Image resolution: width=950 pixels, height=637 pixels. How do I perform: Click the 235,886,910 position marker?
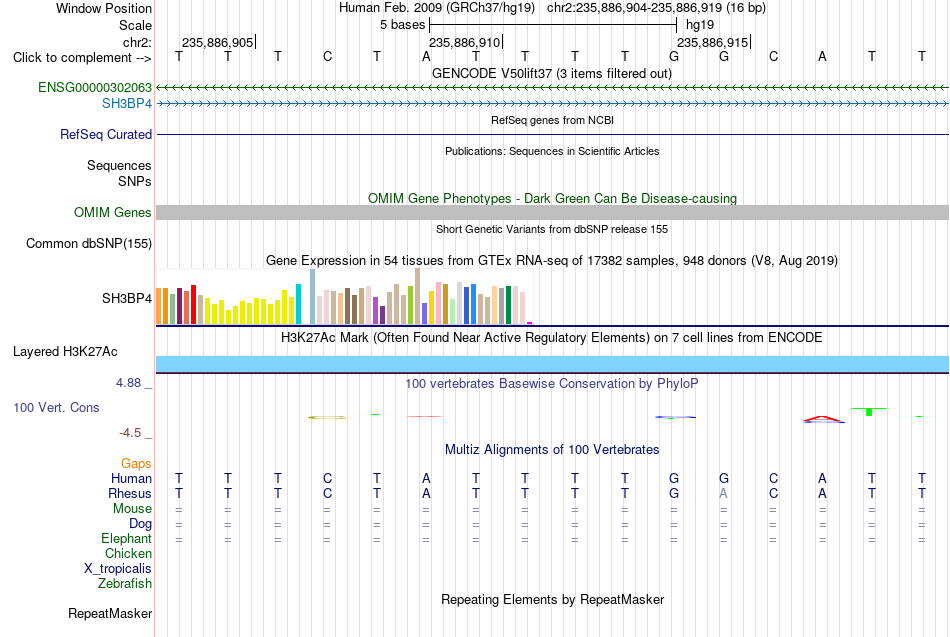point(465,42)
